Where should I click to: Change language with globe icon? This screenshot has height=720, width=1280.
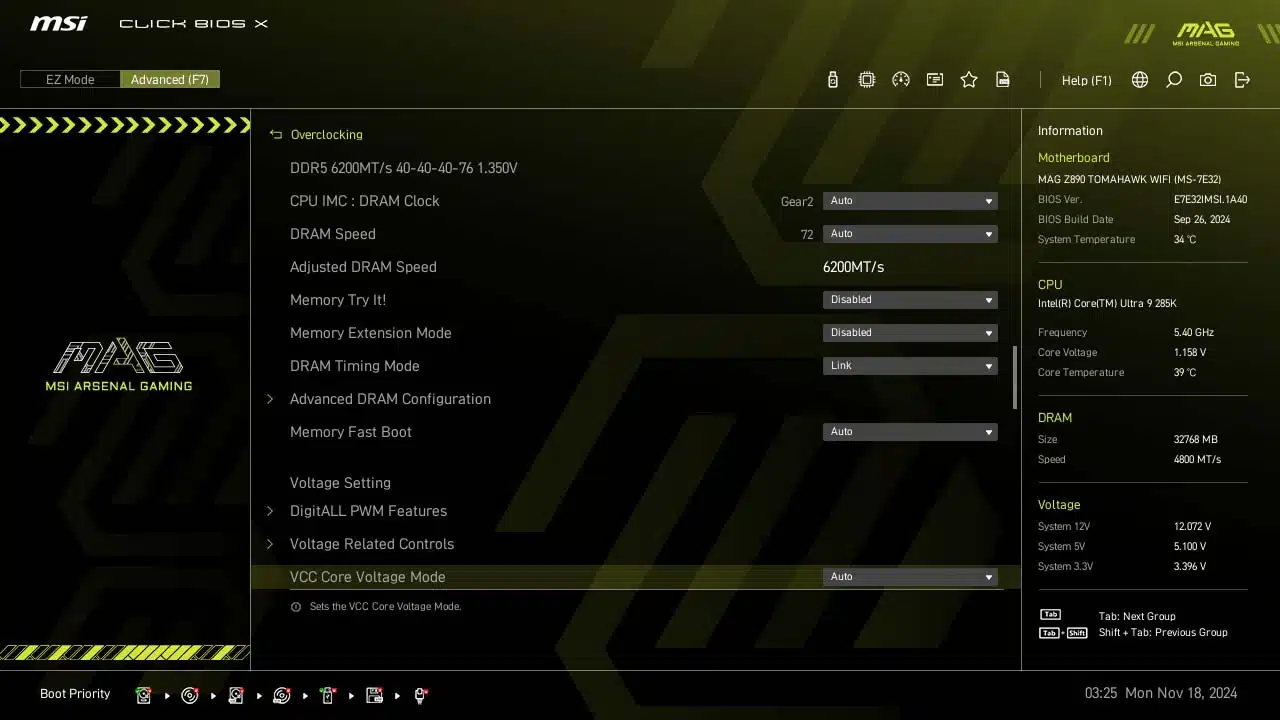[x=1140, y=80]
